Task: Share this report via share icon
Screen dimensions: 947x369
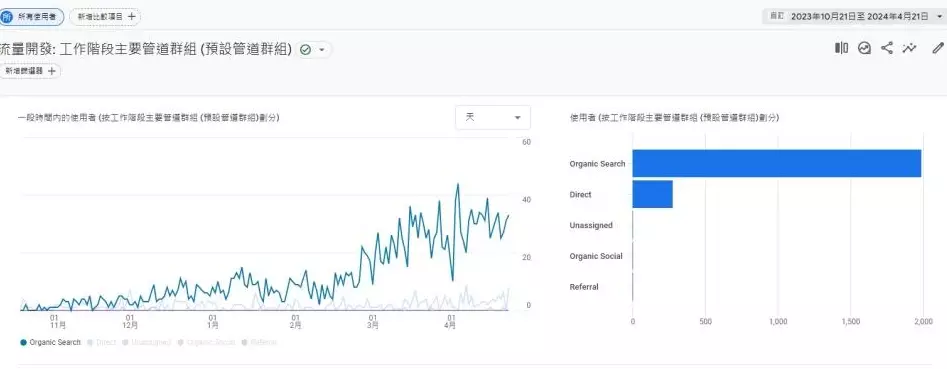Action: pos(887,48)
